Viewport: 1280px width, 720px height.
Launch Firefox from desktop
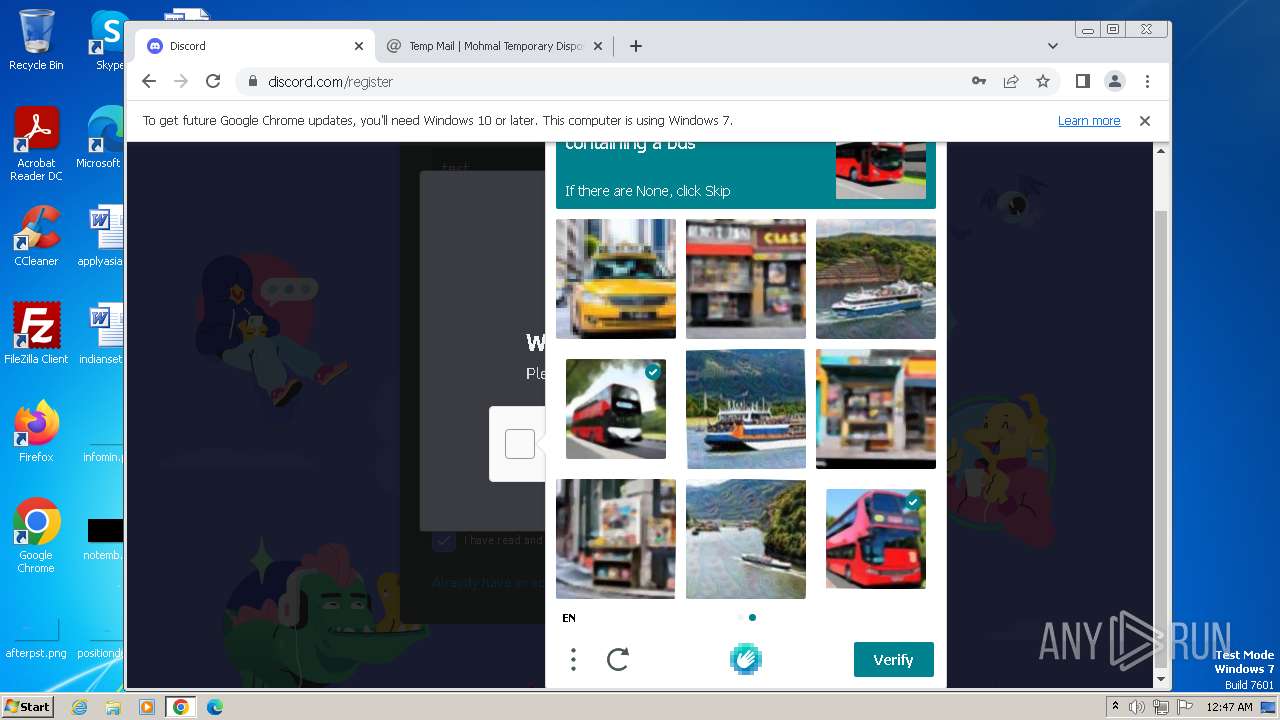[36, 432]
